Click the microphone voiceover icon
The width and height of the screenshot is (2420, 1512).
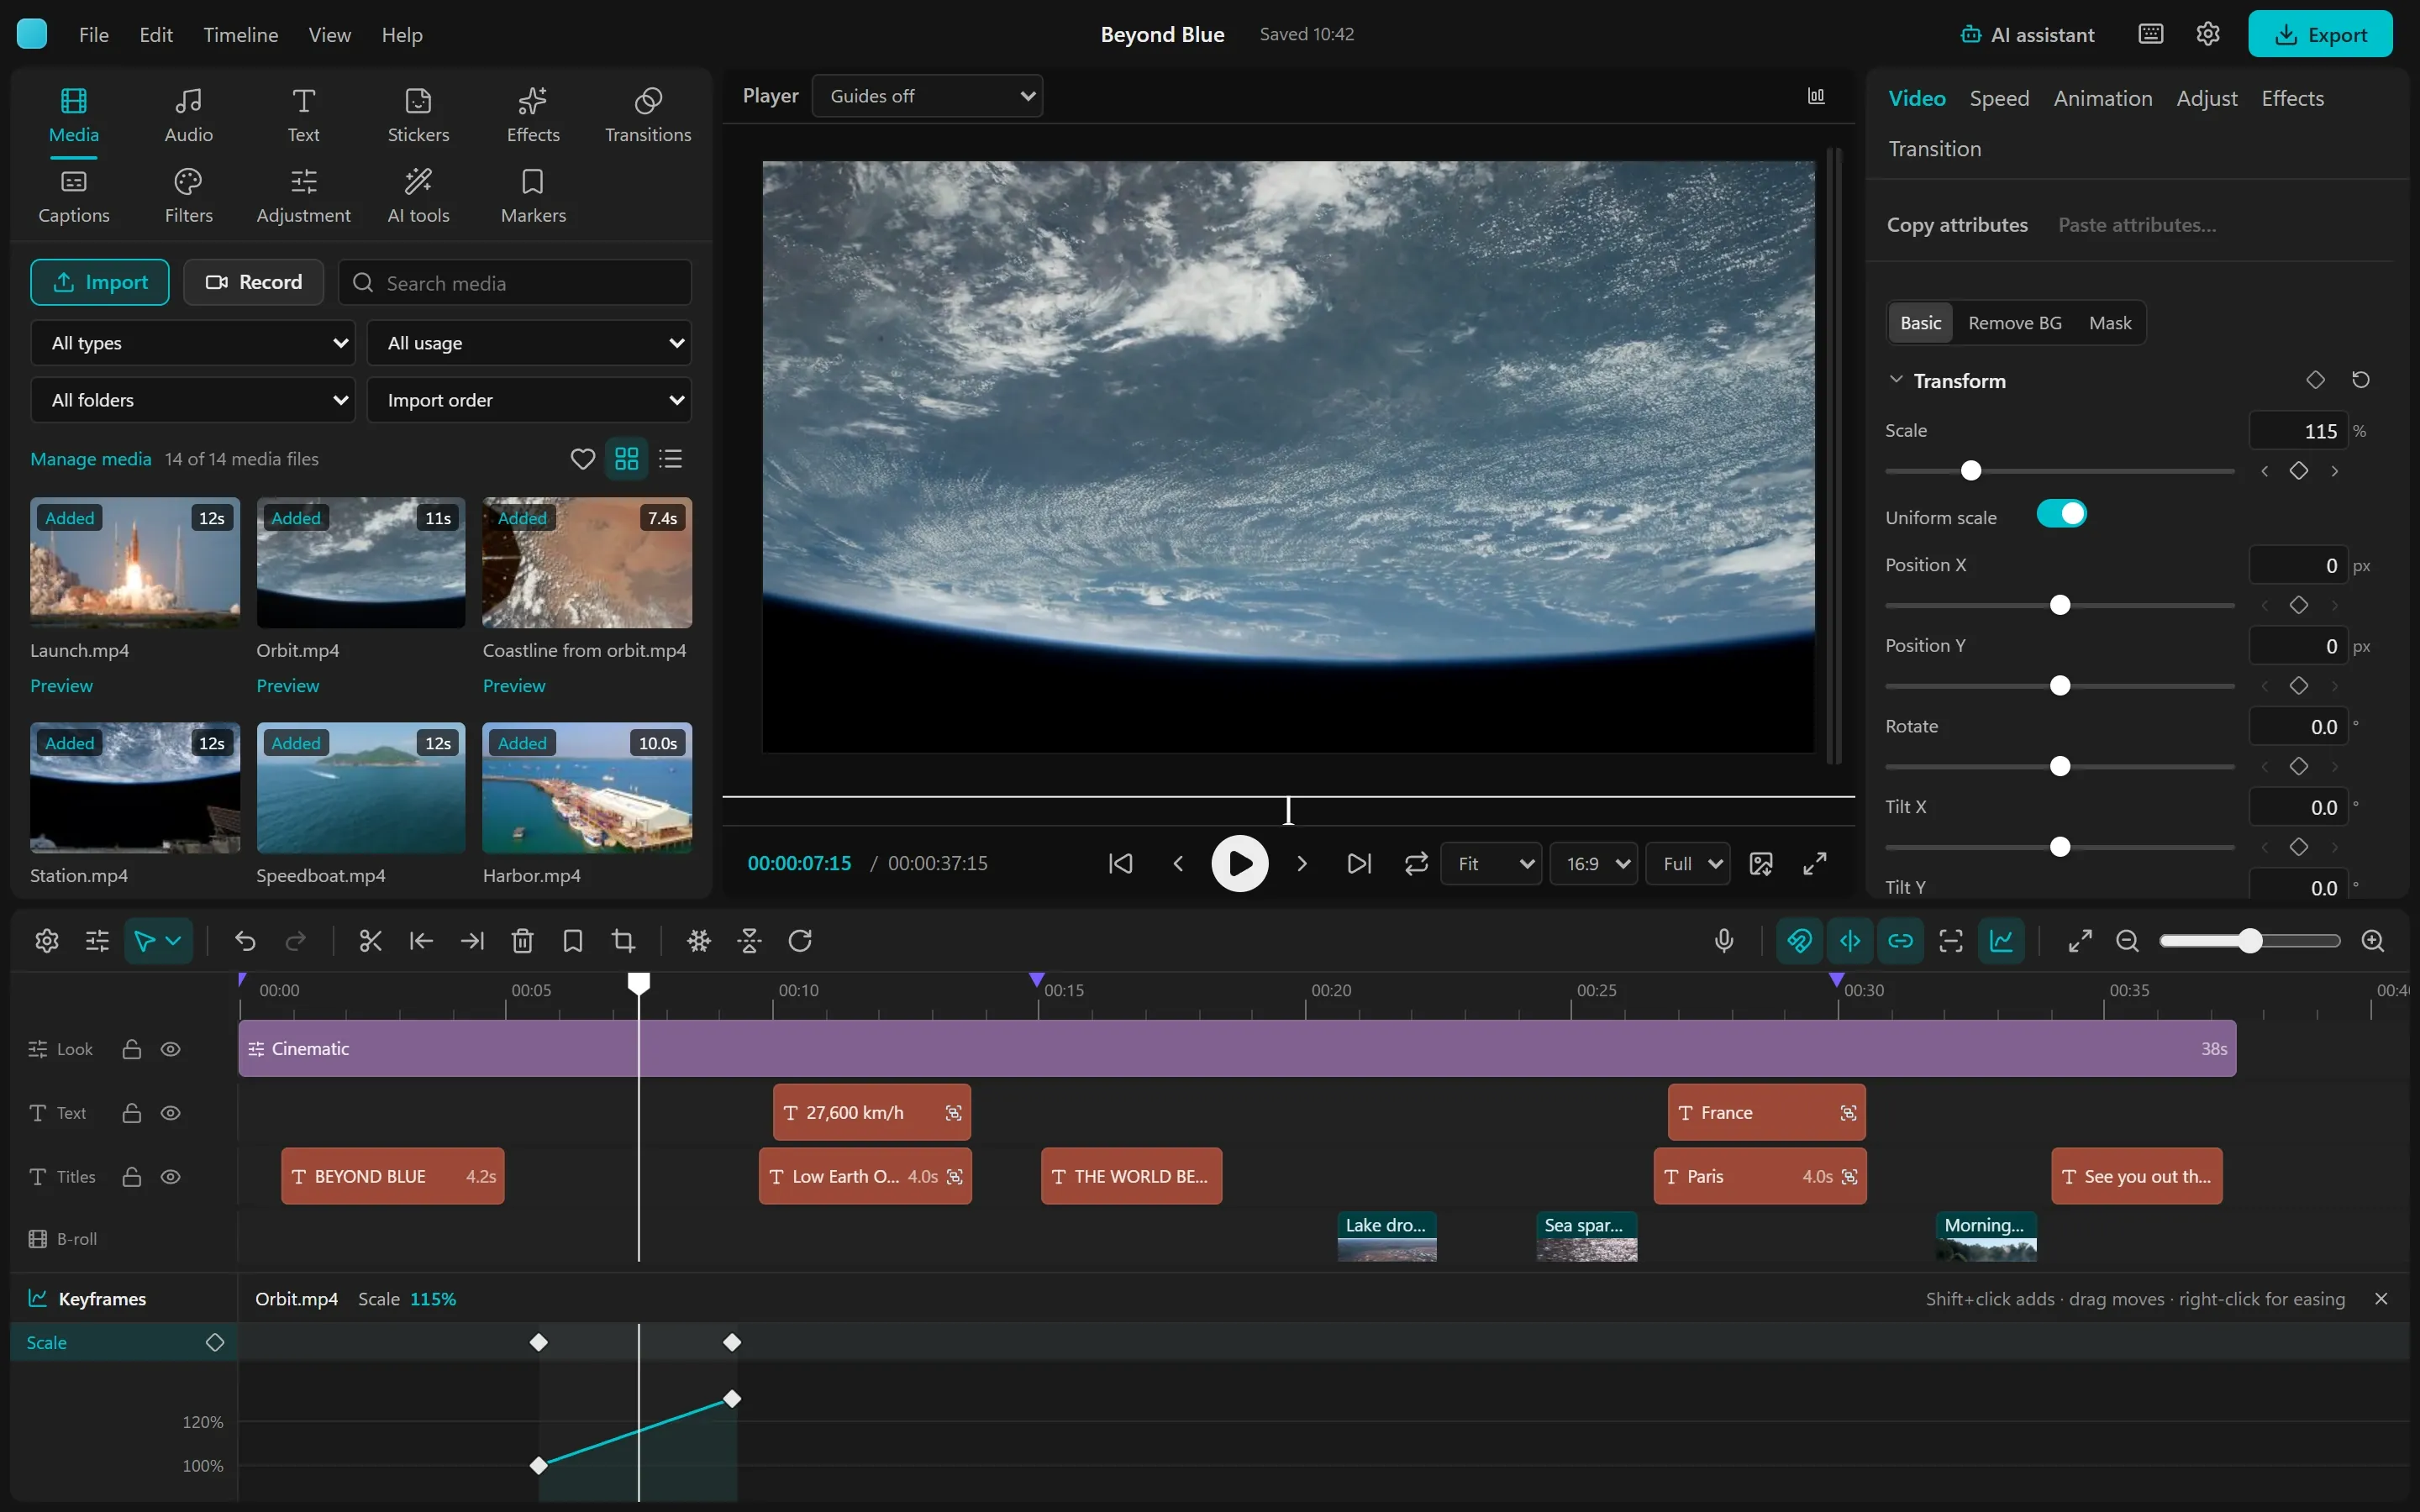[1724, 941]
